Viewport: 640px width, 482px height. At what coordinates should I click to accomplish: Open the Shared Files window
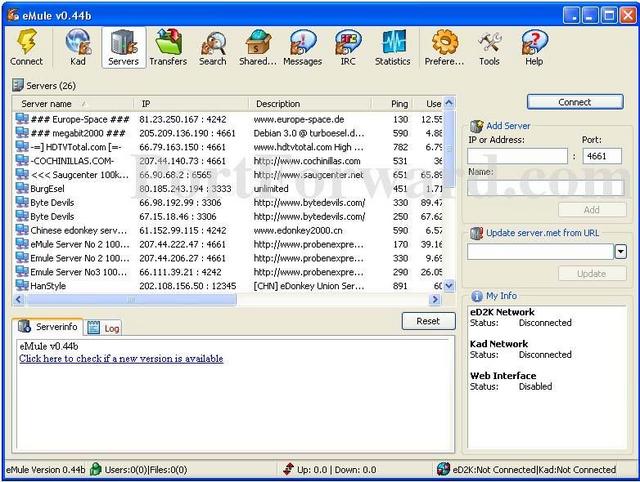pyautogui.click(x=258, y=47)
